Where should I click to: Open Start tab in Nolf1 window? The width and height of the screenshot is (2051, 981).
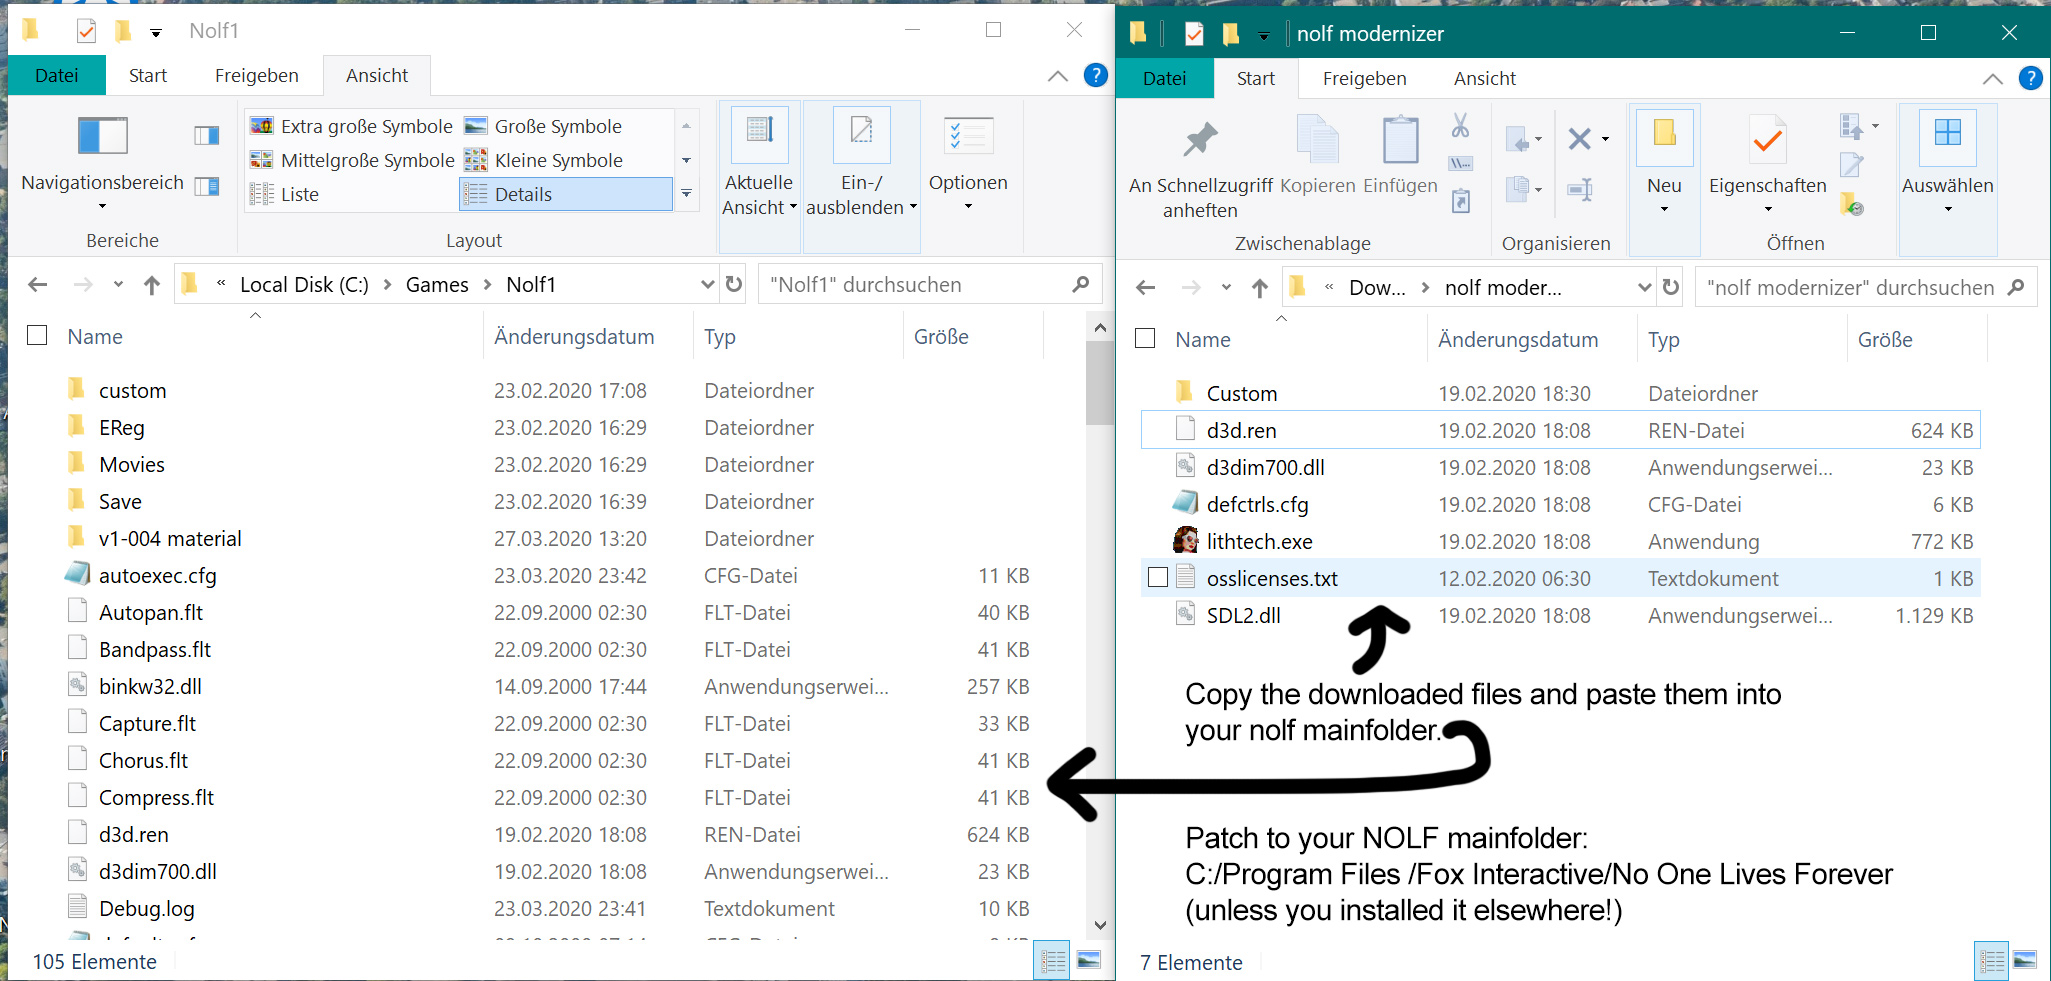[x=148, y=75]
